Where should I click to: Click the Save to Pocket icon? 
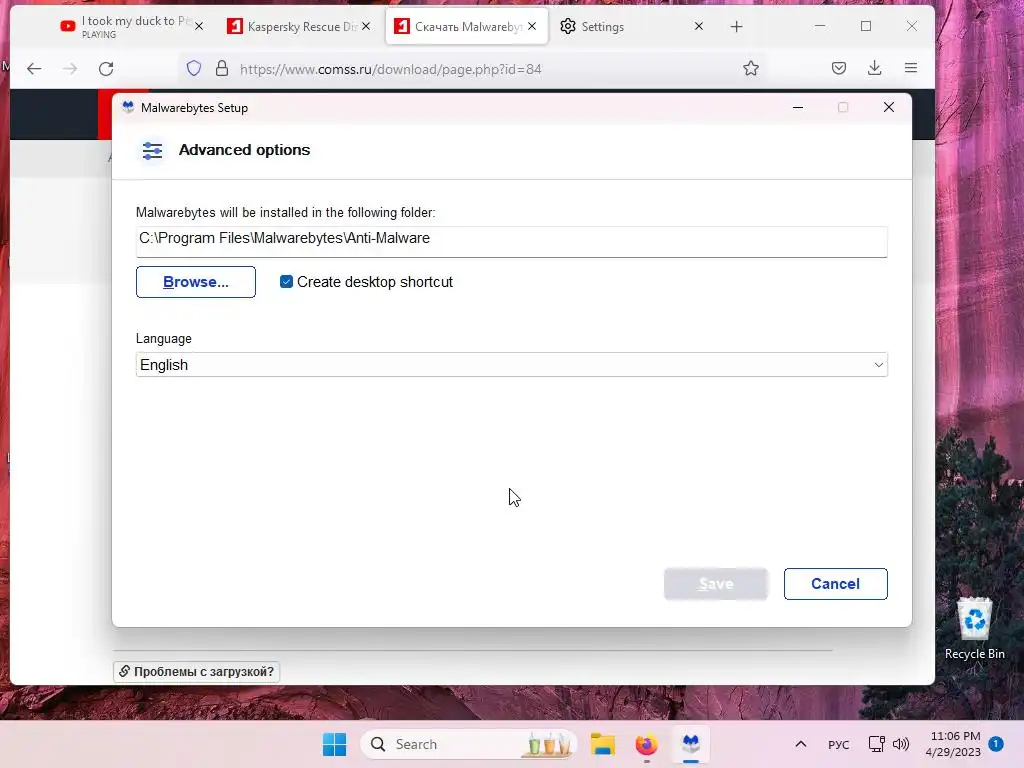(839, 69)
